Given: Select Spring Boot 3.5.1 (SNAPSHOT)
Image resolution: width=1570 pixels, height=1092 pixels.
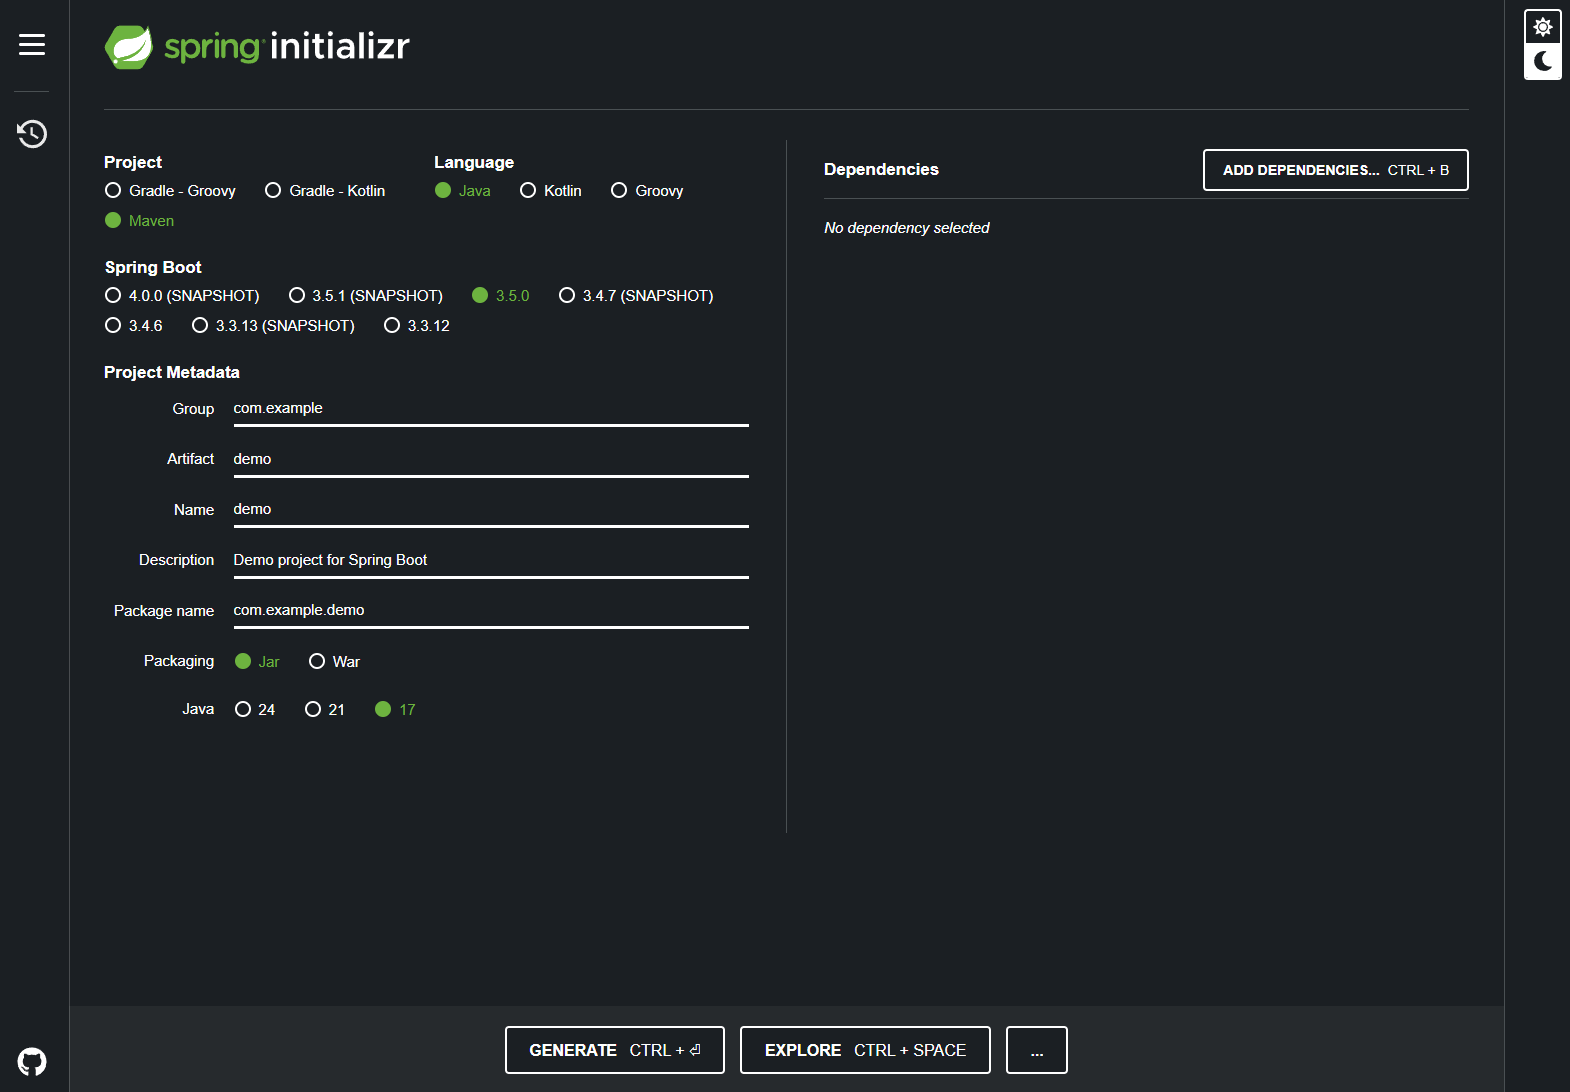Looking at the screenshot, I should [366, 296].
